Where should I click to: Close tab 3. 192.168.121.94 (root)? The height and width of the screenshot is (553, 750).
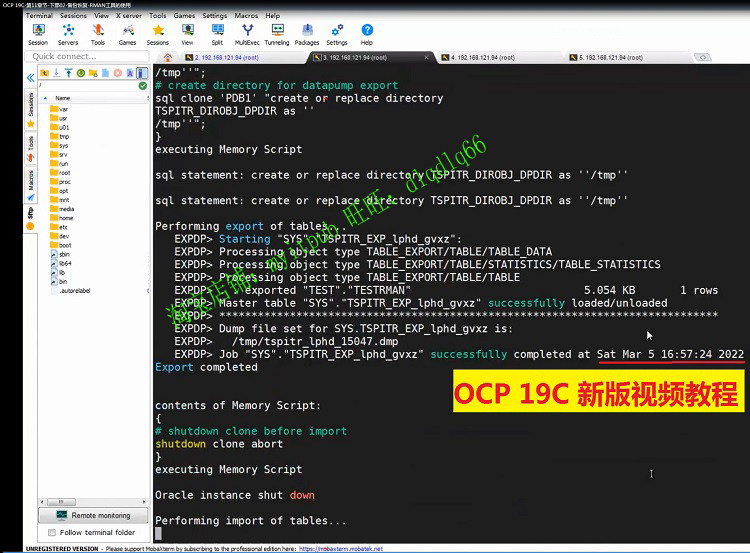click(x=426, y=57)
